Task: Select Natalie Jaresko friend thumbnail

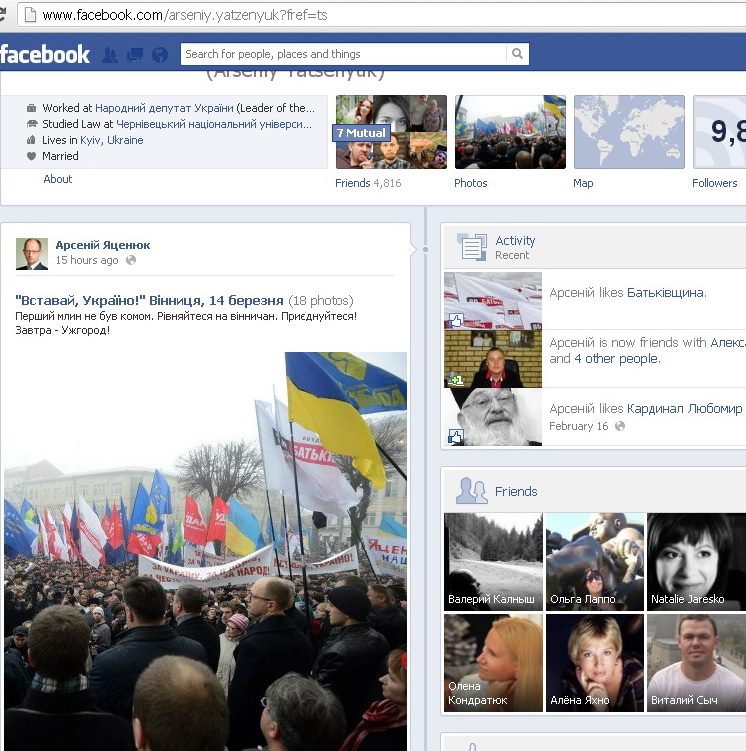Action: coord(696,561)
